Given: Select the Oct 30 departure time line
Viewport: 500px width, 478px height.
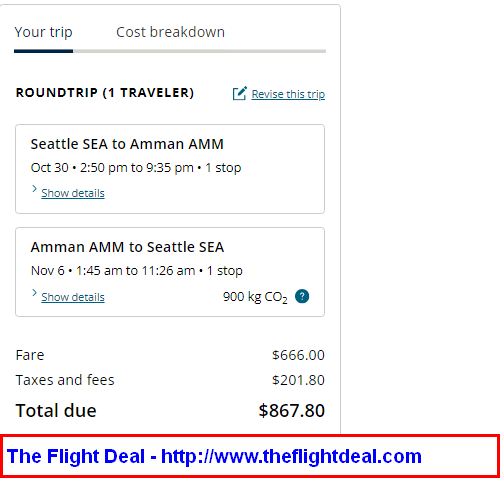Looking at the screenshot, I should click(x=136, y=168).
